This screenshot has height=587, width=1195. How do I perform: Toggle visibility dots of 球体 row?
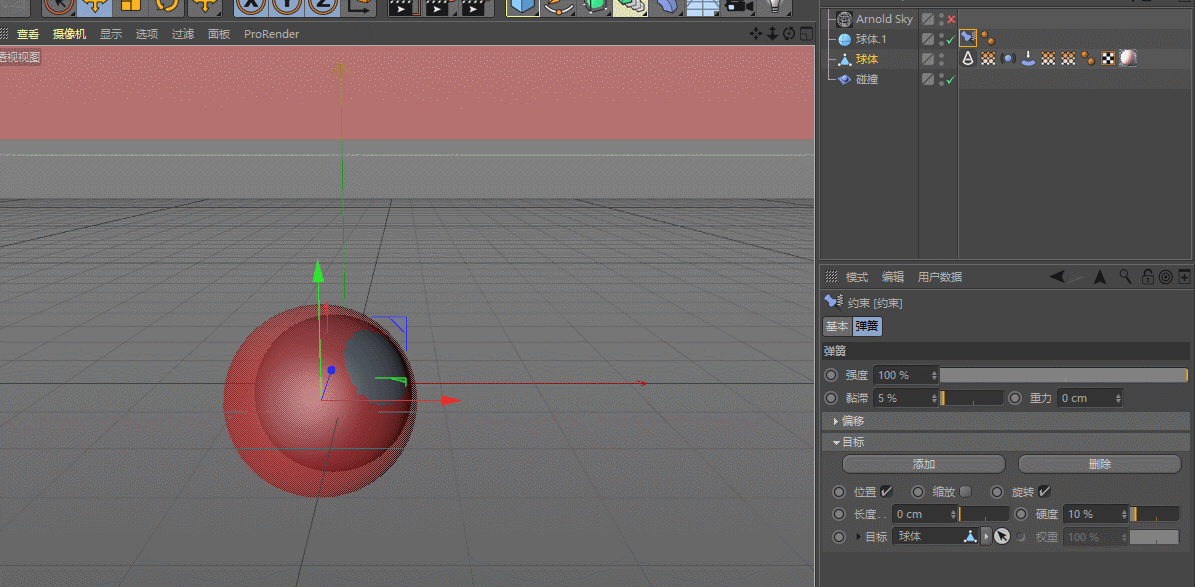pos(942,59)
